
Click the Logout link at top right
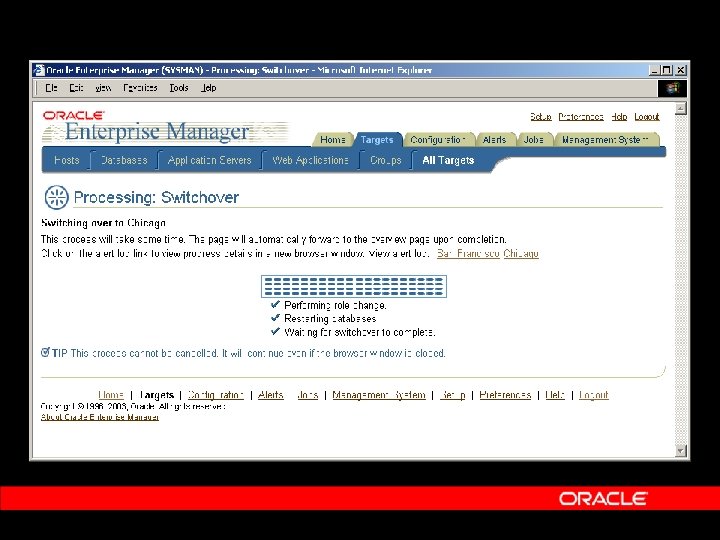(x=647, y=117)
